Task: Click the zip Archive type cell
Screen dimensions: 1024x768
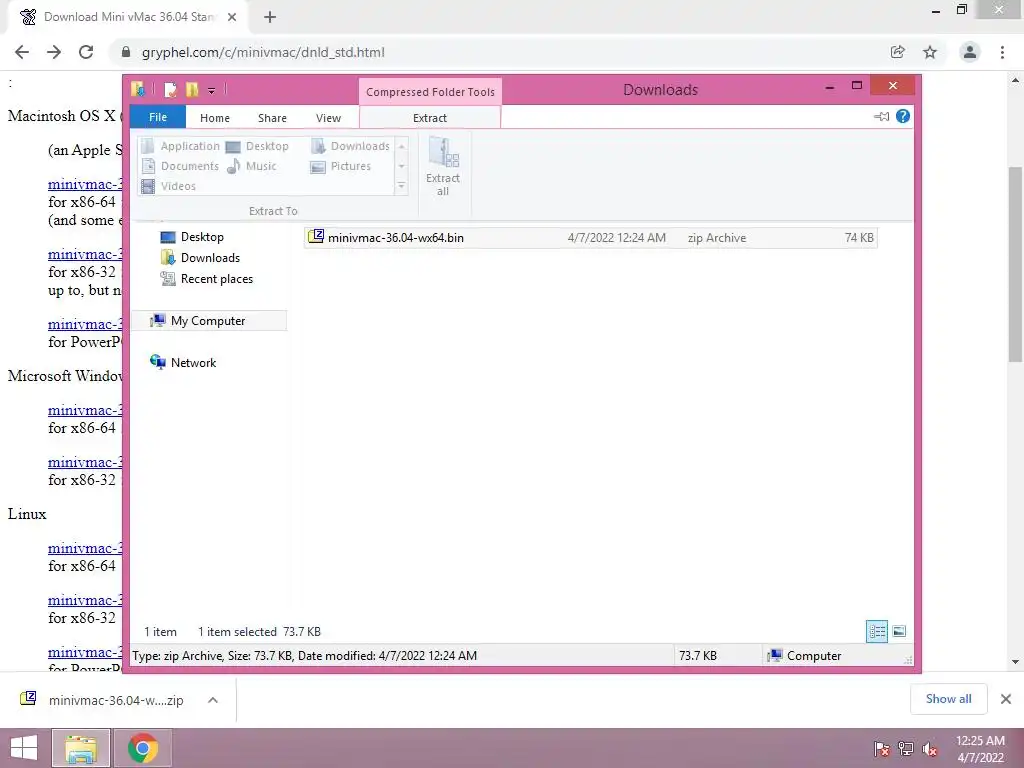Action: click(x=716, y=238)
